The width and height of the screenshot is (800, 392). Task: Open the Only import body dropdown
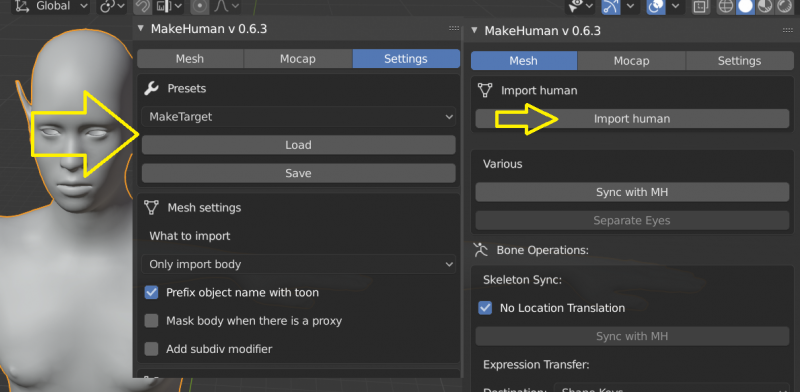pyautogui.click(x=298, y=264)
